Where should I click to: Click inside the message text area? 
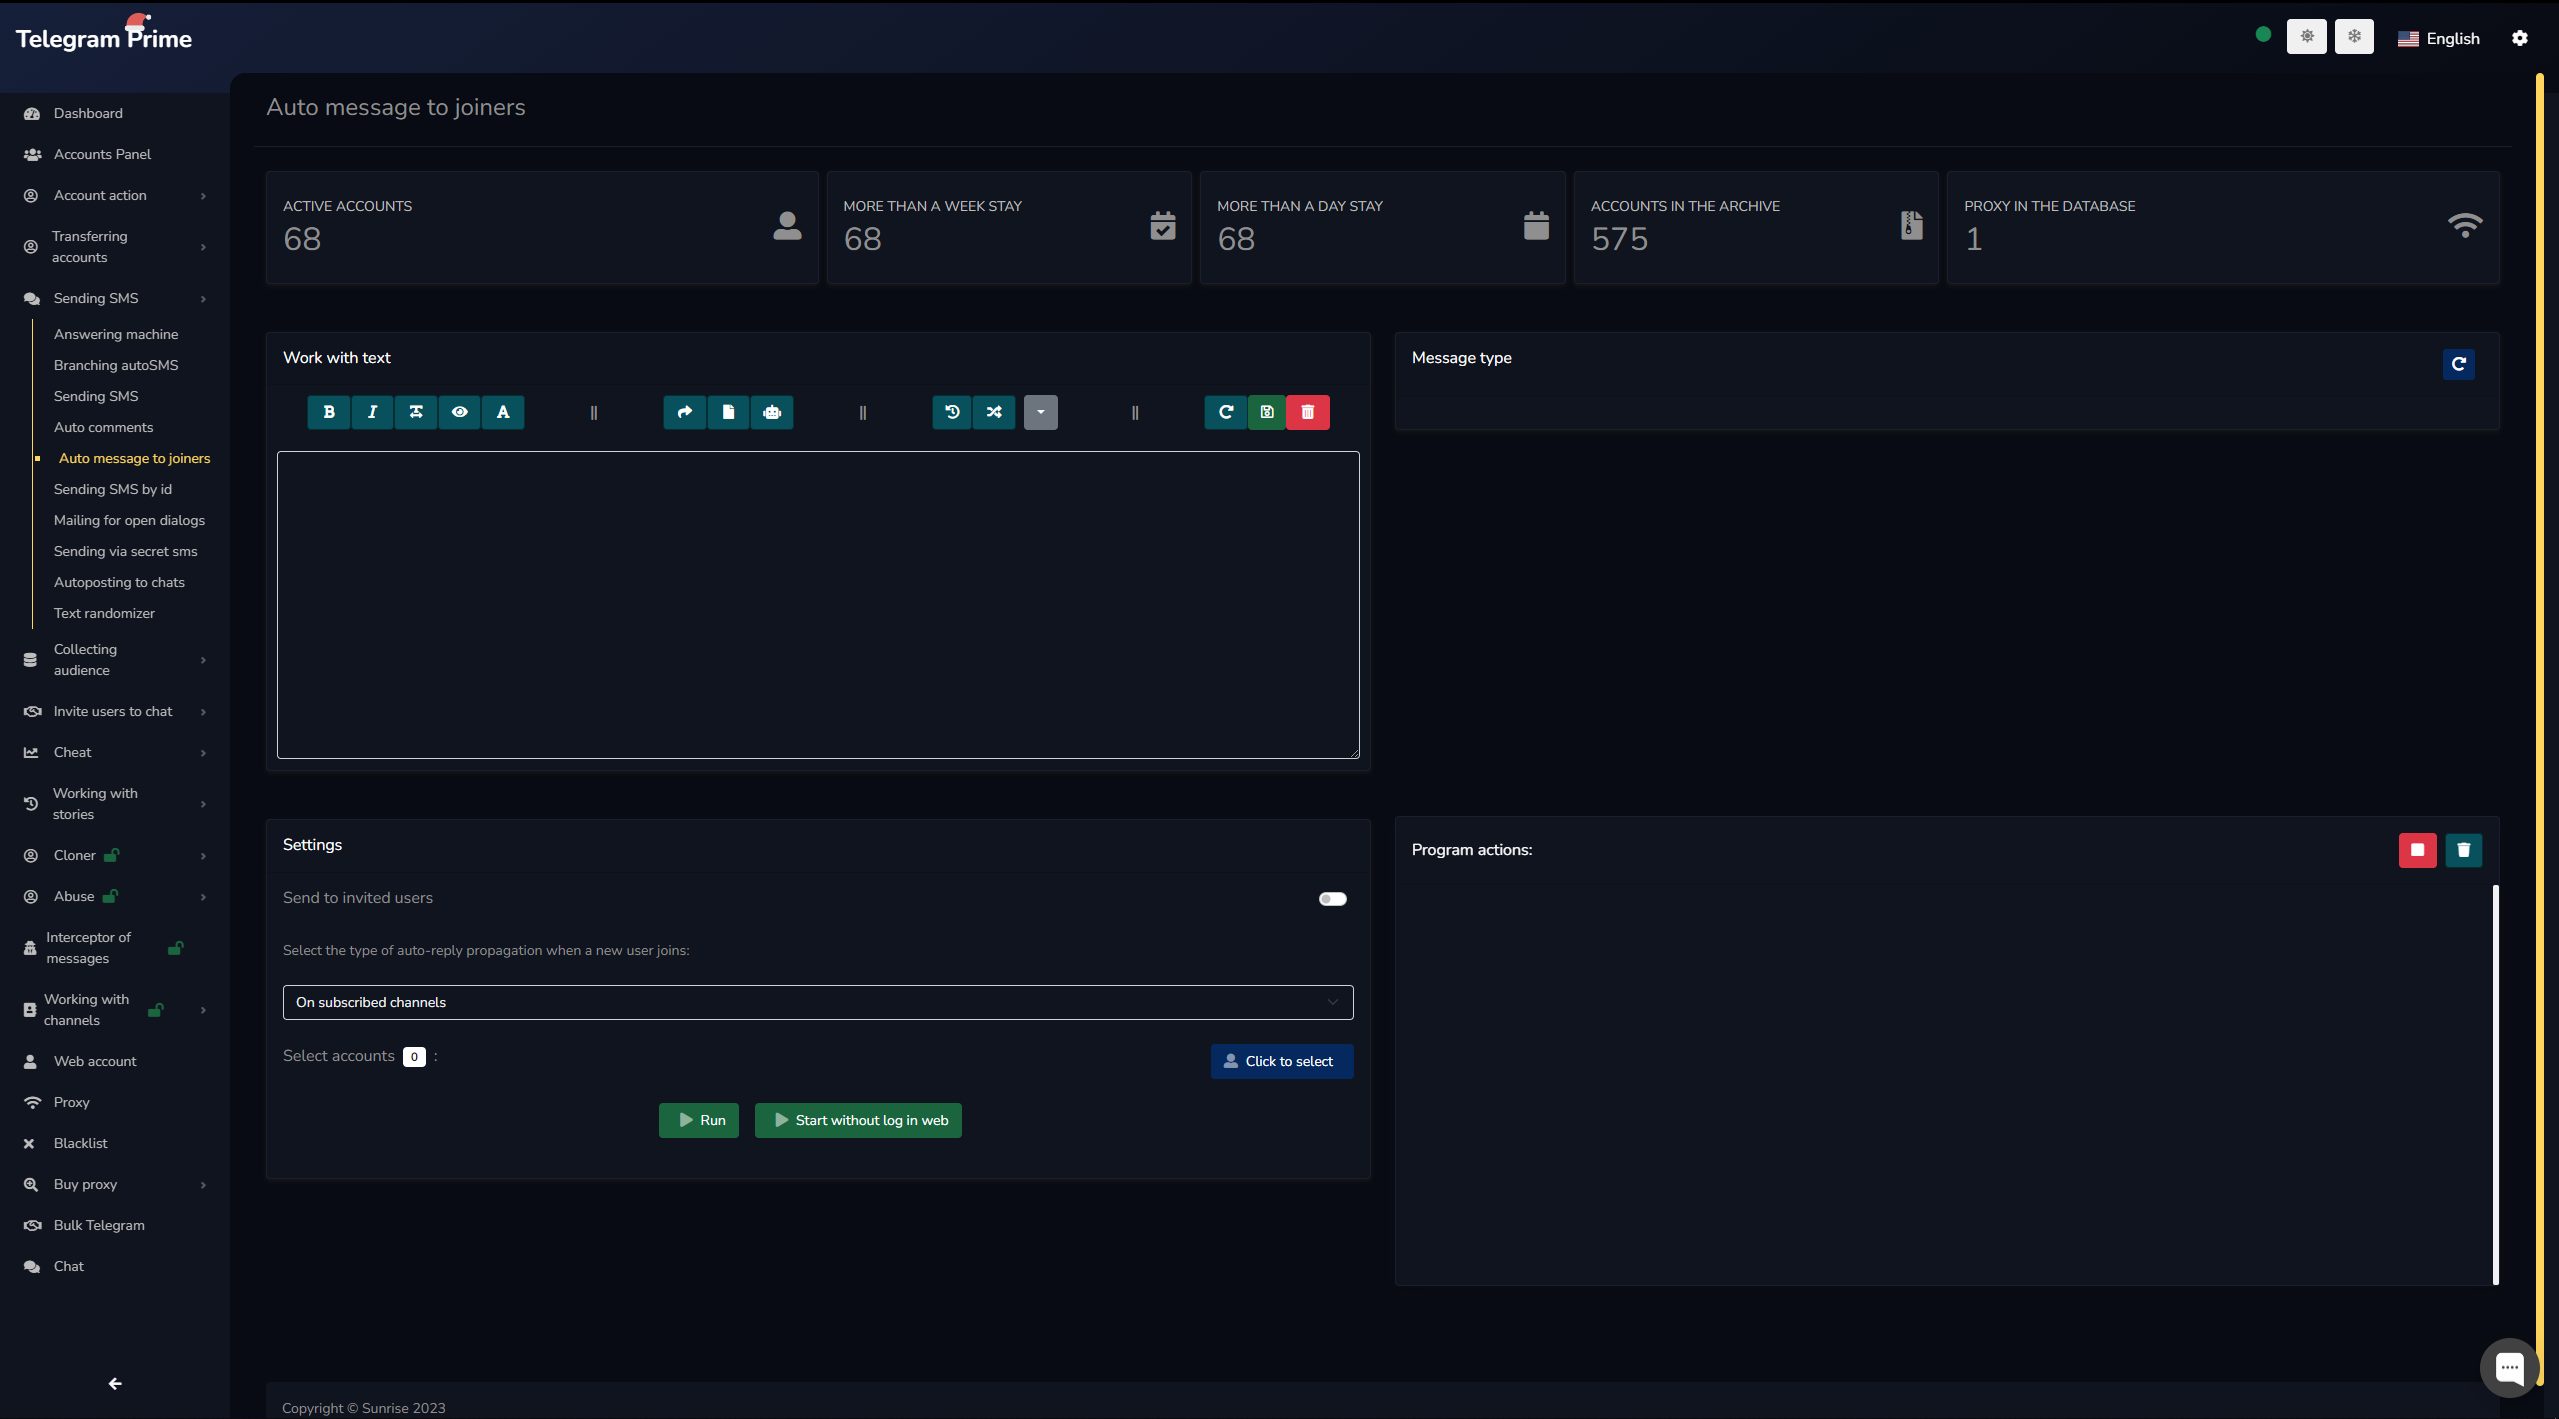point(817,604)
